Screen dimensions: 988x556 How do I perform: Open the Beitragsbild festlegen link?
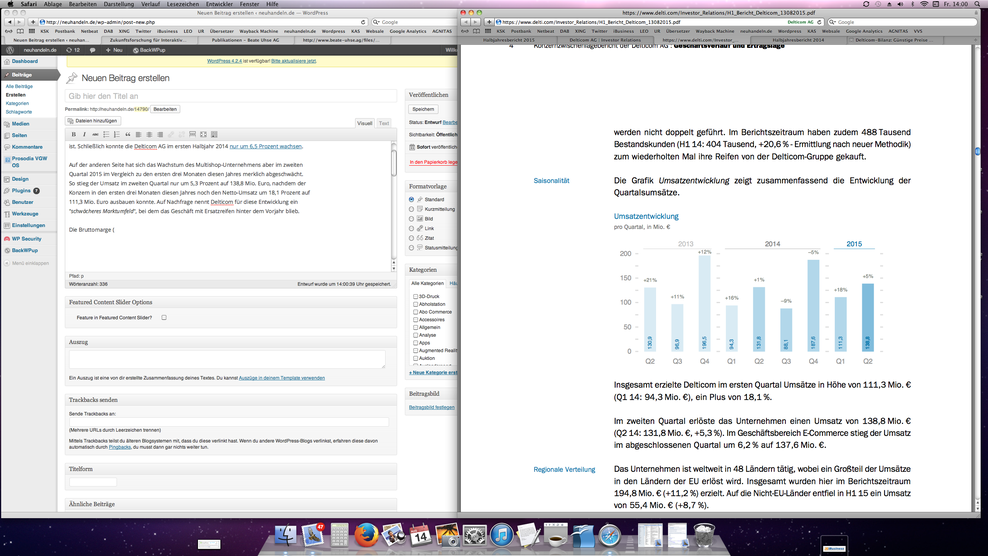(x=432, y=407)
